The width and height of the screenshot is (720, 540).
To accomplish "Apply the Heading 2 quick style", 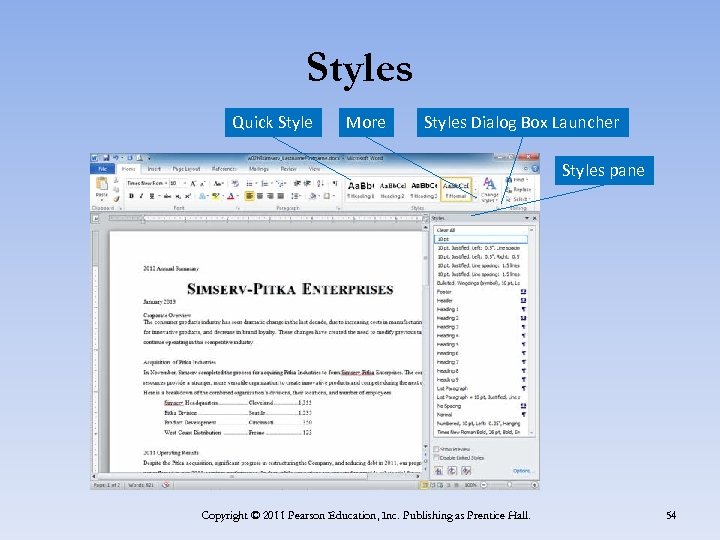I will coord(393,189).
